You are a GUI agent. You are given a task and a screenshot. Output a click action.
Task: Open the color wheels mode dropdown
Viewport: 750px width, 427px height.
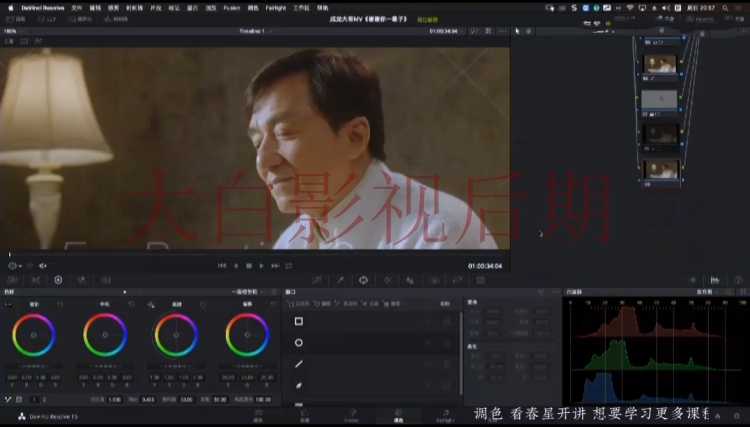point(247,292)
